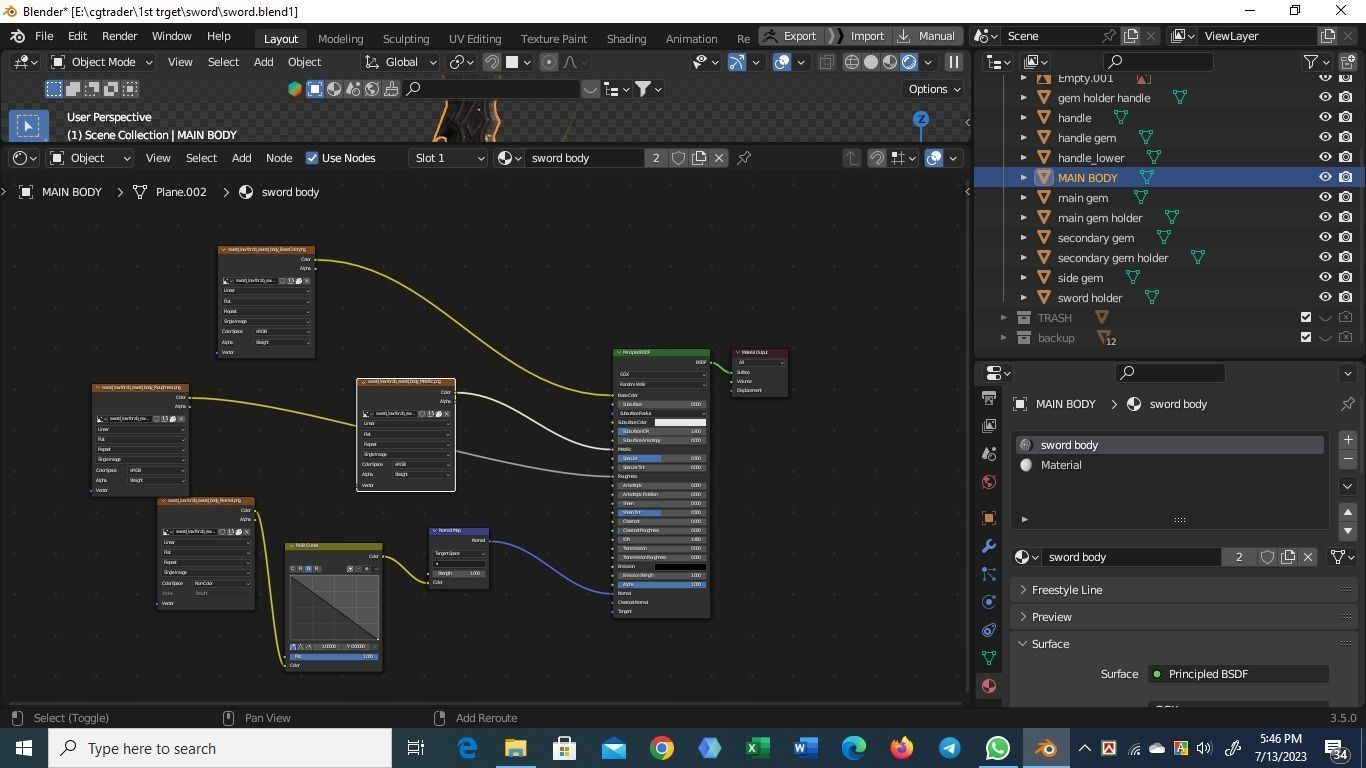Click the Z axis viewport gizmo
Image resolution: width=1366 pixels, height=768 pixels.
click(921, 119)
